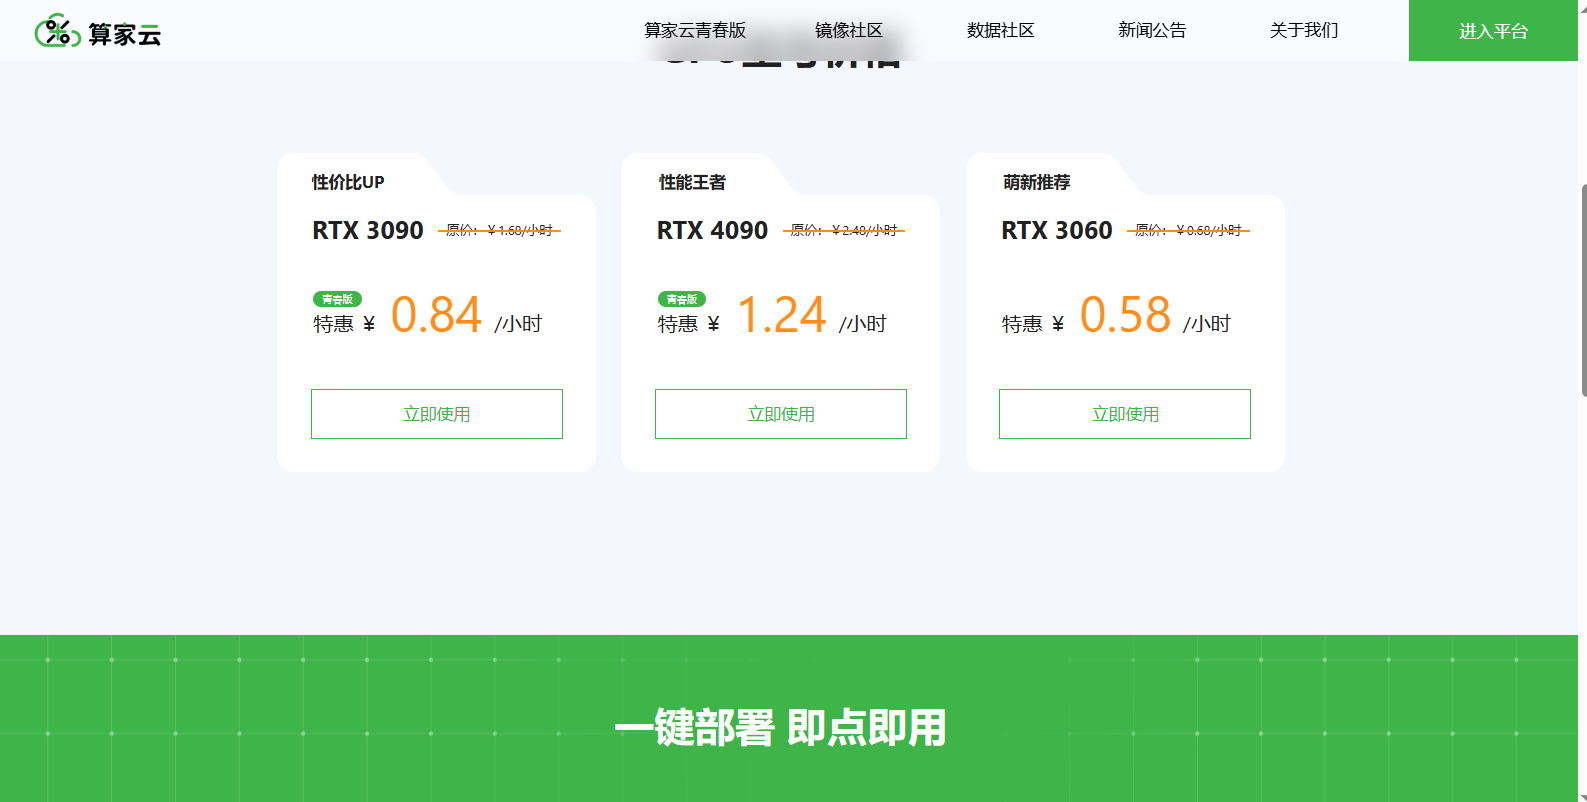Click 立即使用 under RTX 4090

tap(781, 414)
